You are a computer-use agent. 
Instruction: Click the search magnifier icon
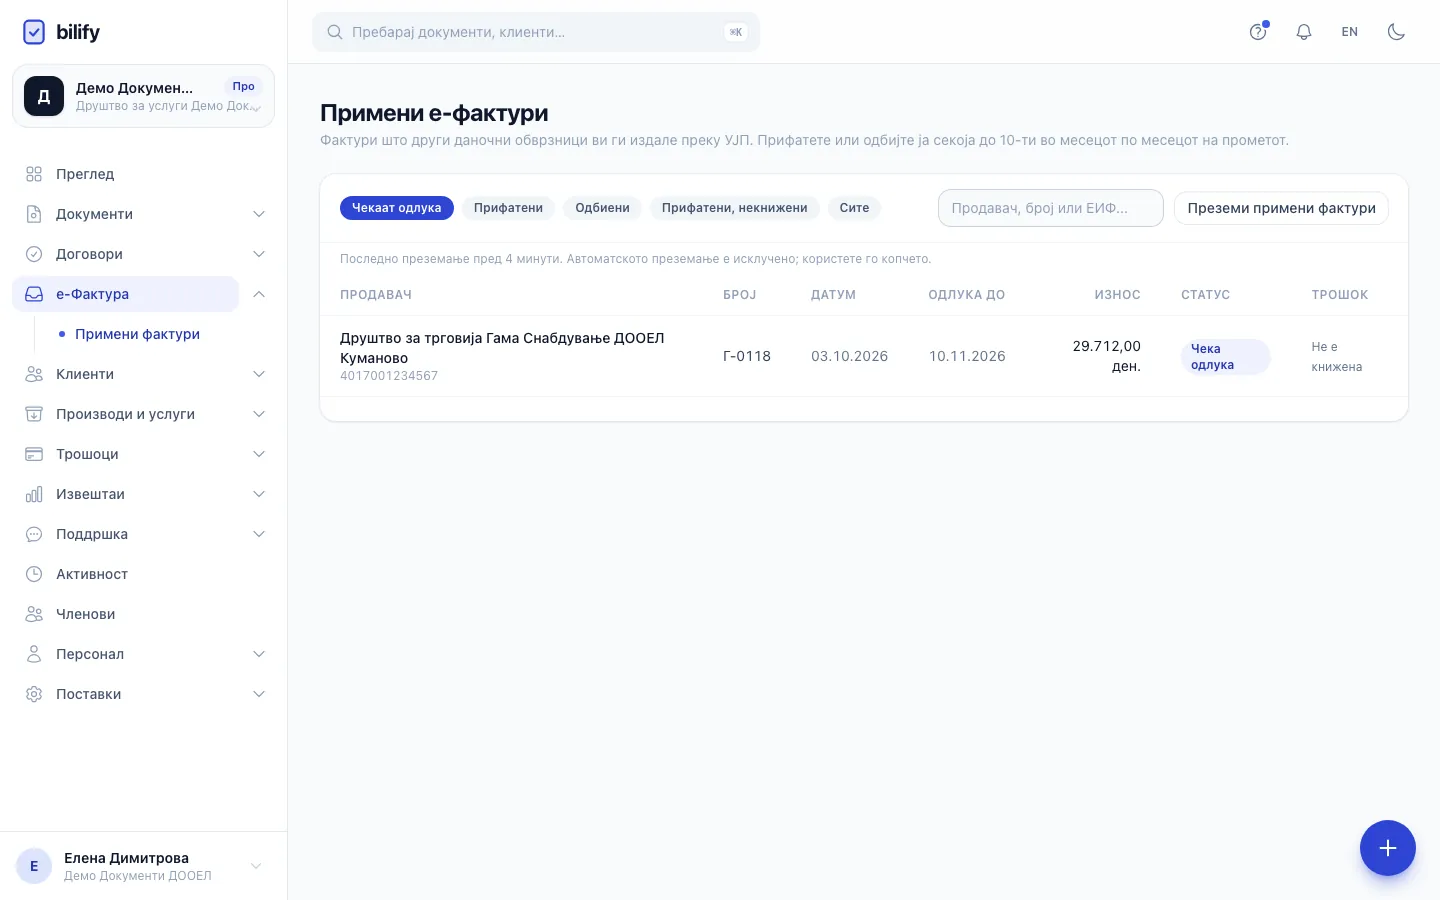[x=335, y=32]
